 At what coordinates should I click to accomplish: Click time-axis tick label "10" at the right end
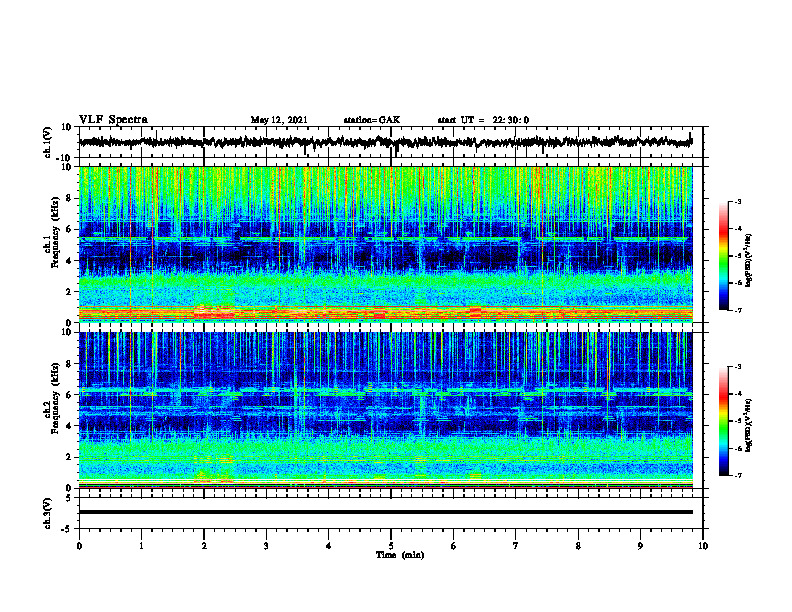coord(703,546)
